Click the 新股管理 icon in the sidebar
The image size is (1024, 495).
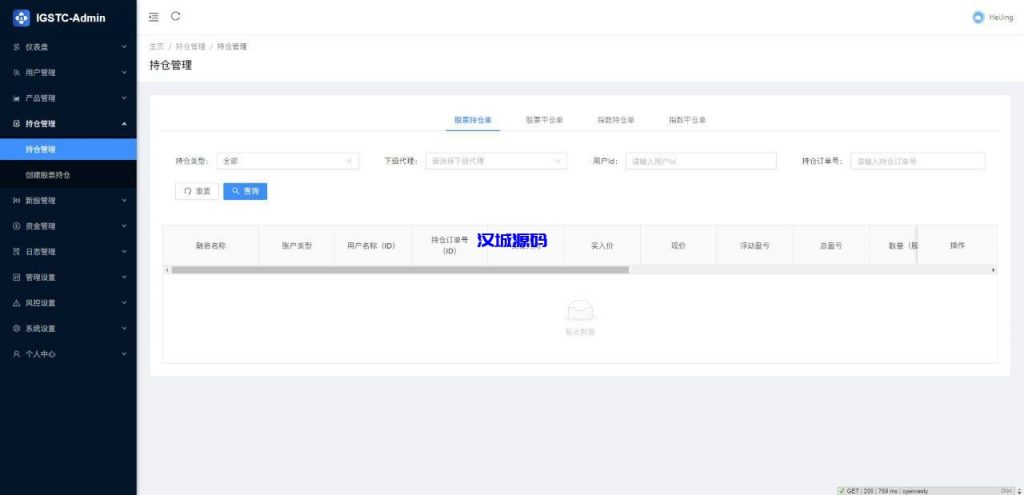[16, 200]
